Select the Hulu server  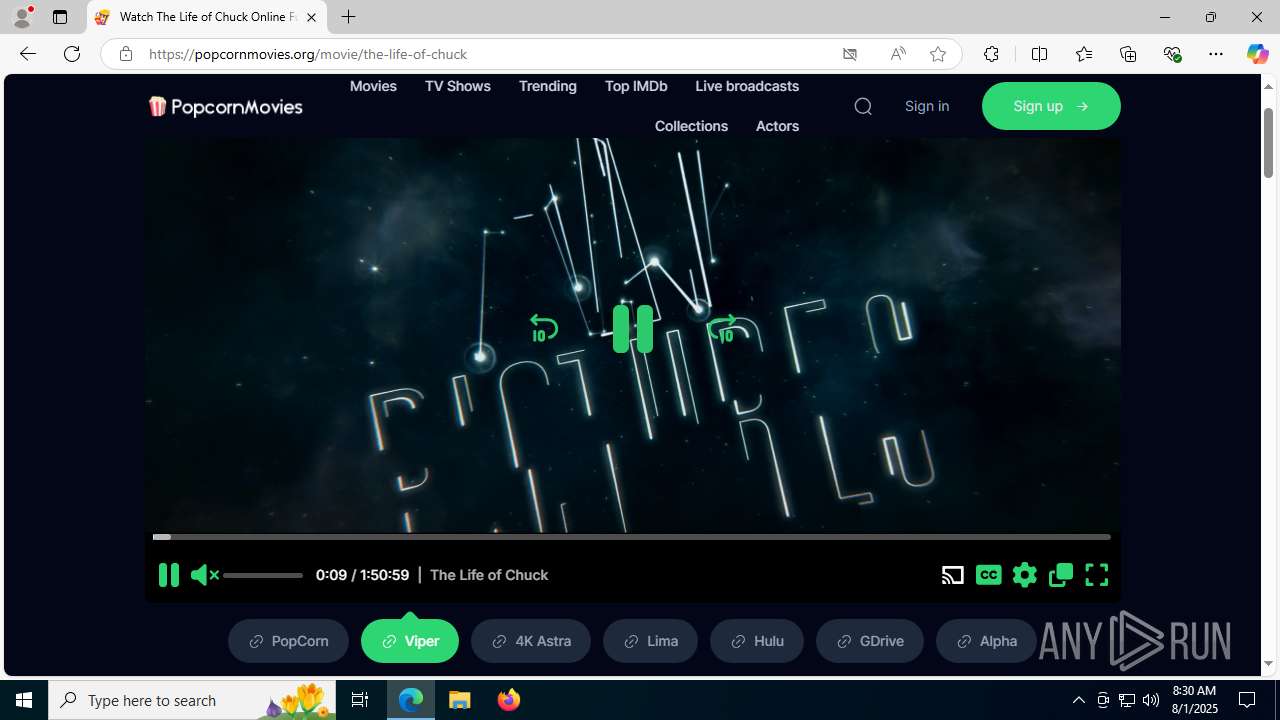[x=757, y=641]
